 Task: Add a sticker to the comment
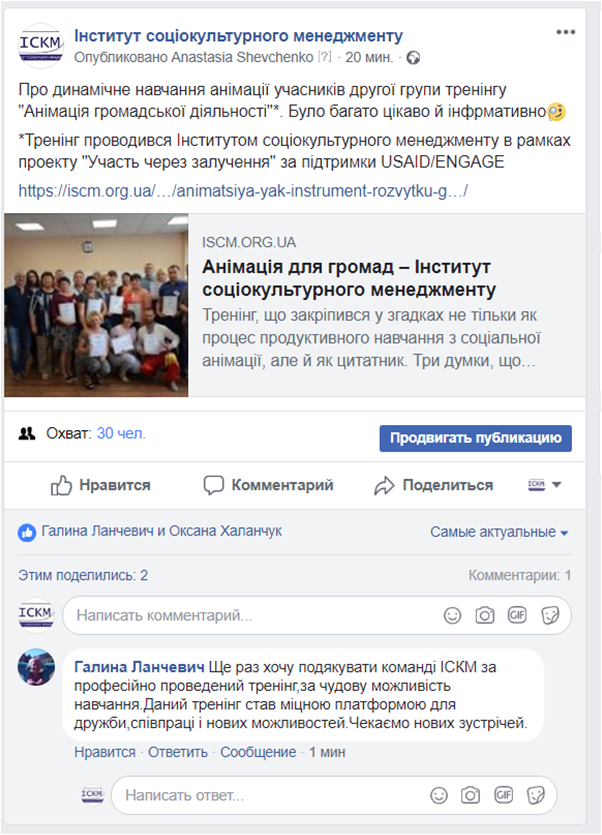550,616
